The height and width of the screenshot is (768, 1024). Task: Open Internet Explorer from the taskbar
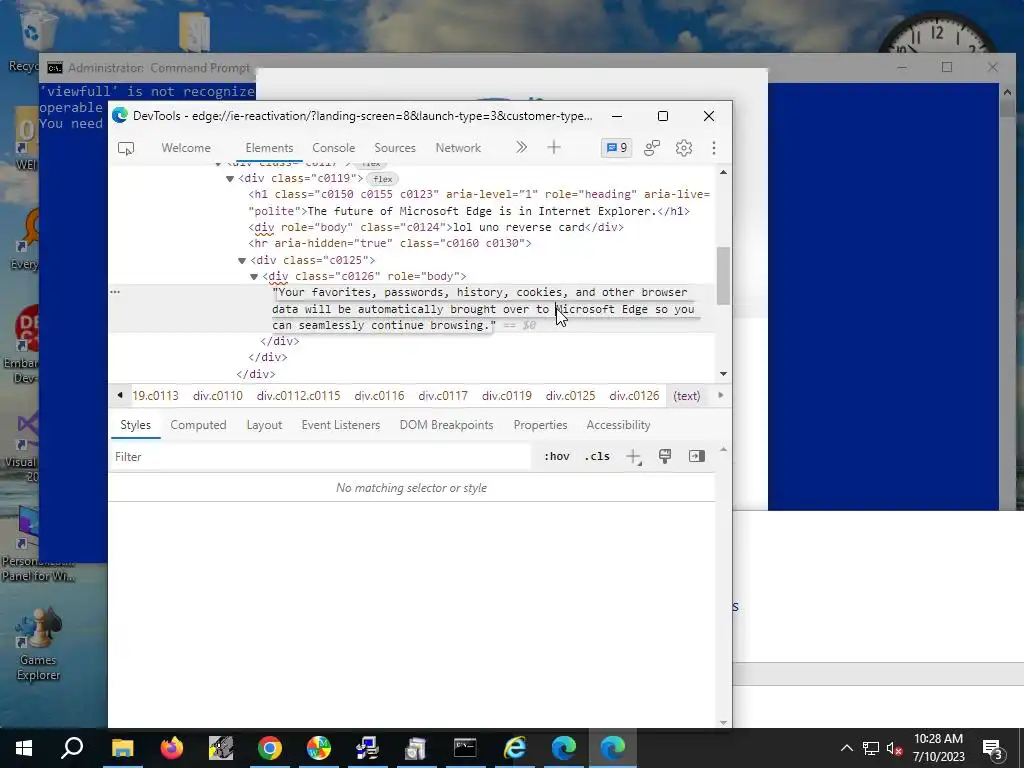coord(515,748)
